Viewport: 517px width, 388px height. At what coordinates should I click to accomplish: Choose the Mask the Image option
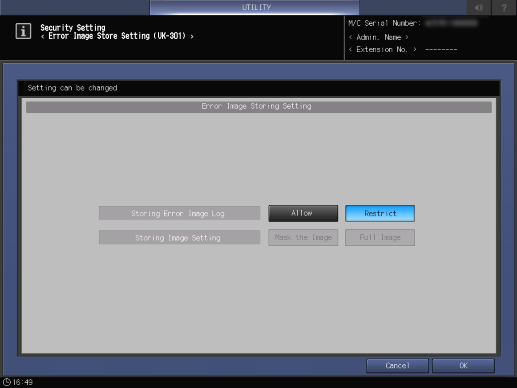pyautogui.click(x=303, y=237)
